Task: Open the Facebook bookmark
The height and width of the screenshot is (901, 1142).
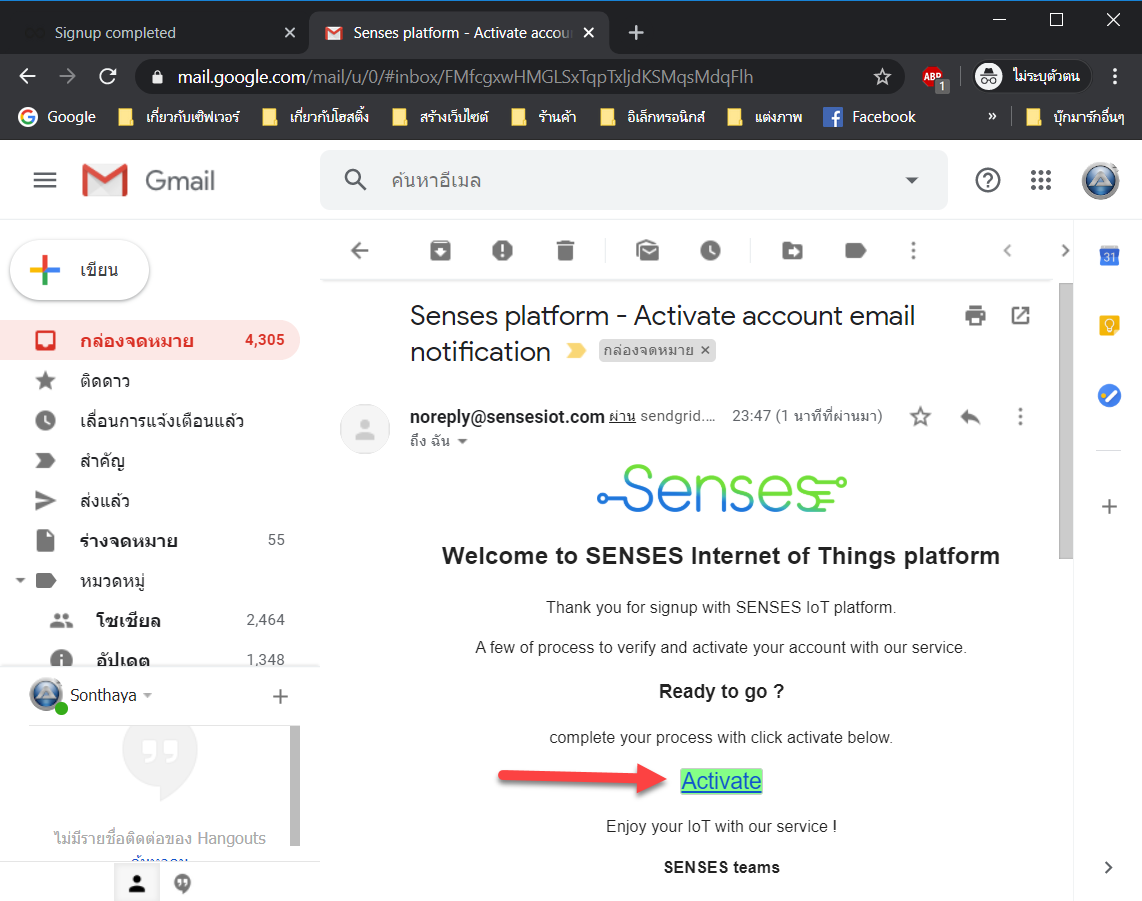Action: click(x=869, y=117)
